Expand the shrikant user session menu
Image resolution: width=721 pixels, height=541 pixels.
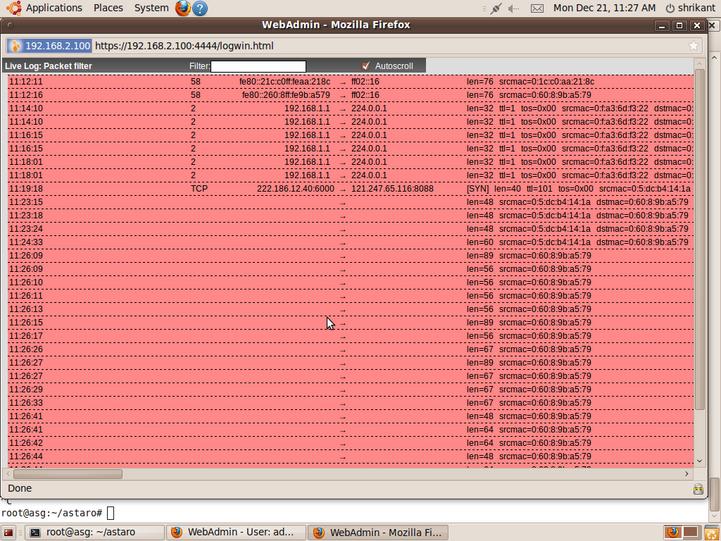[690, 8]
